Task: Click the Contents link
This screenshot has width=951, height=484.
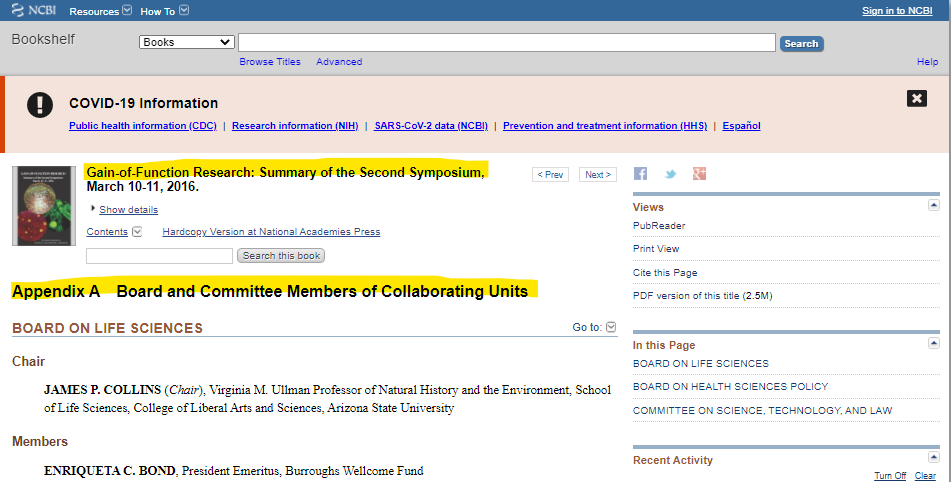Action: pos(107,232)
